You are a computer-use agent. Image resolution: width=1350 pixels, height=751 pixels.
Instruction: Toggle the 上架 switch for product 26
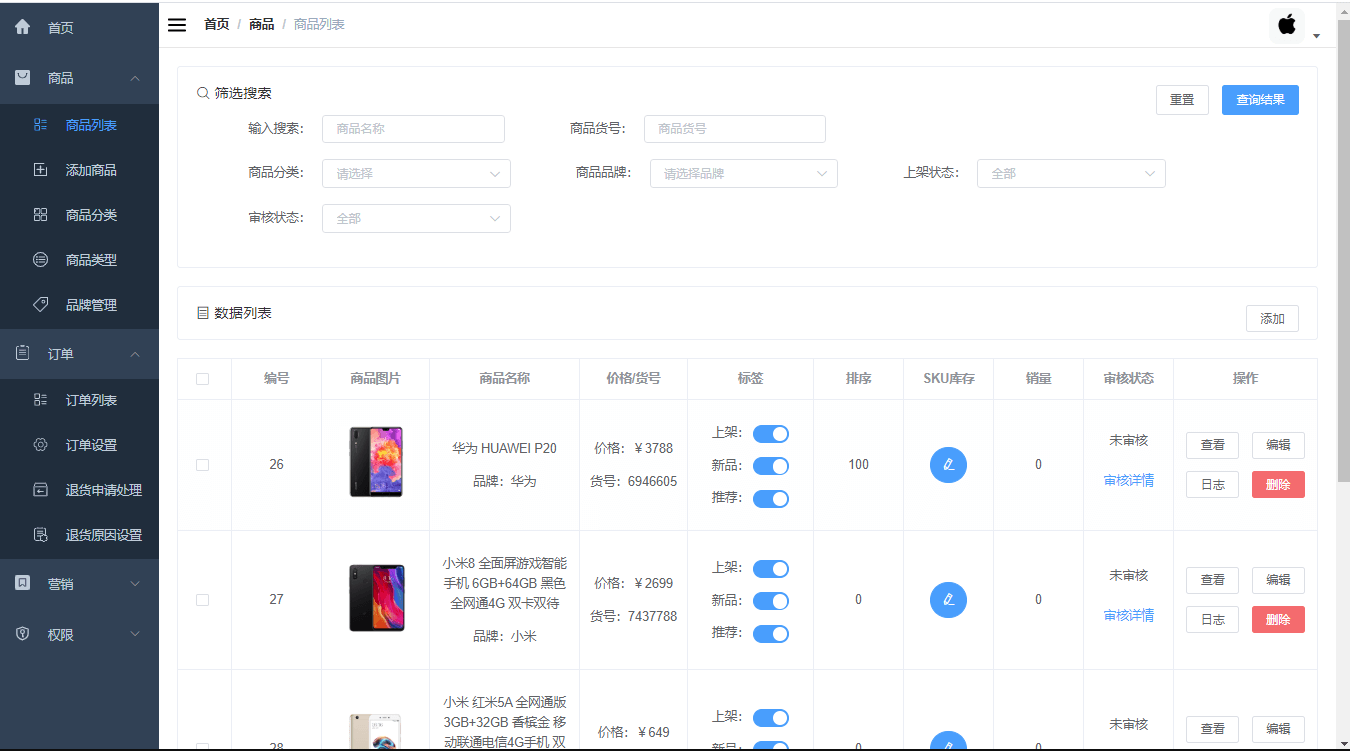771,433
